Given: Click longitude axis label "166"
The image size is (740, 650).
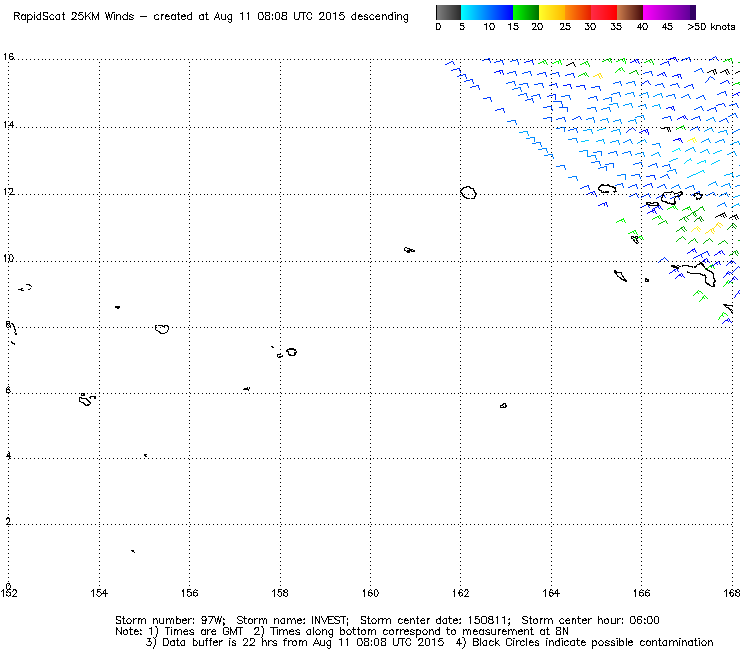Looking at the screenshot, I should pyautogui.click(x=641, y=593).
